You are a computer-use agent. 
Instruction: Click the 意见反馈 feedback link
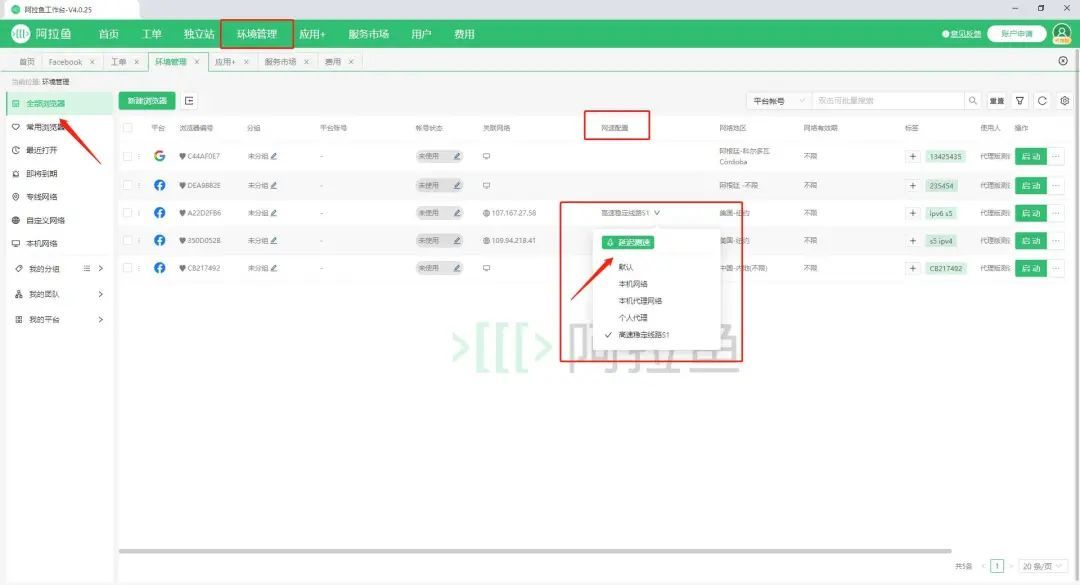[962, 34]
